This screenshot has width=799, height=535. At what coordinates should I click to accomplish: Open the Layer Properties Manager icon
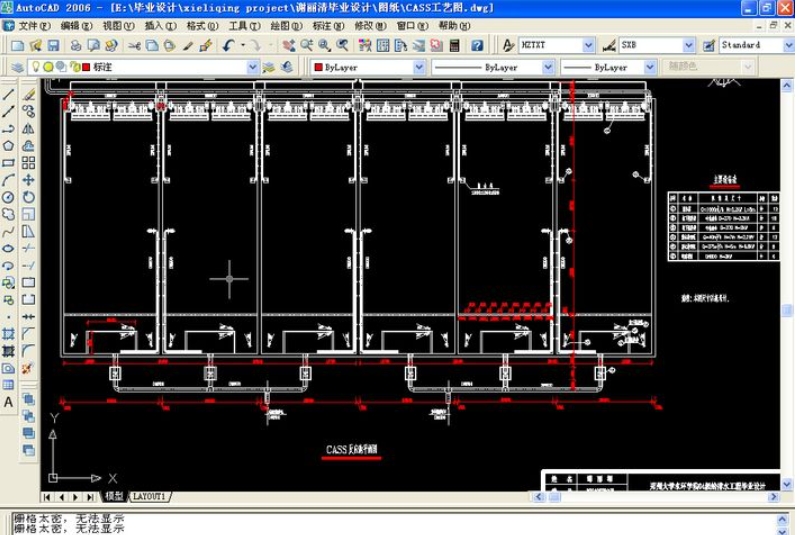coord(17,67)
